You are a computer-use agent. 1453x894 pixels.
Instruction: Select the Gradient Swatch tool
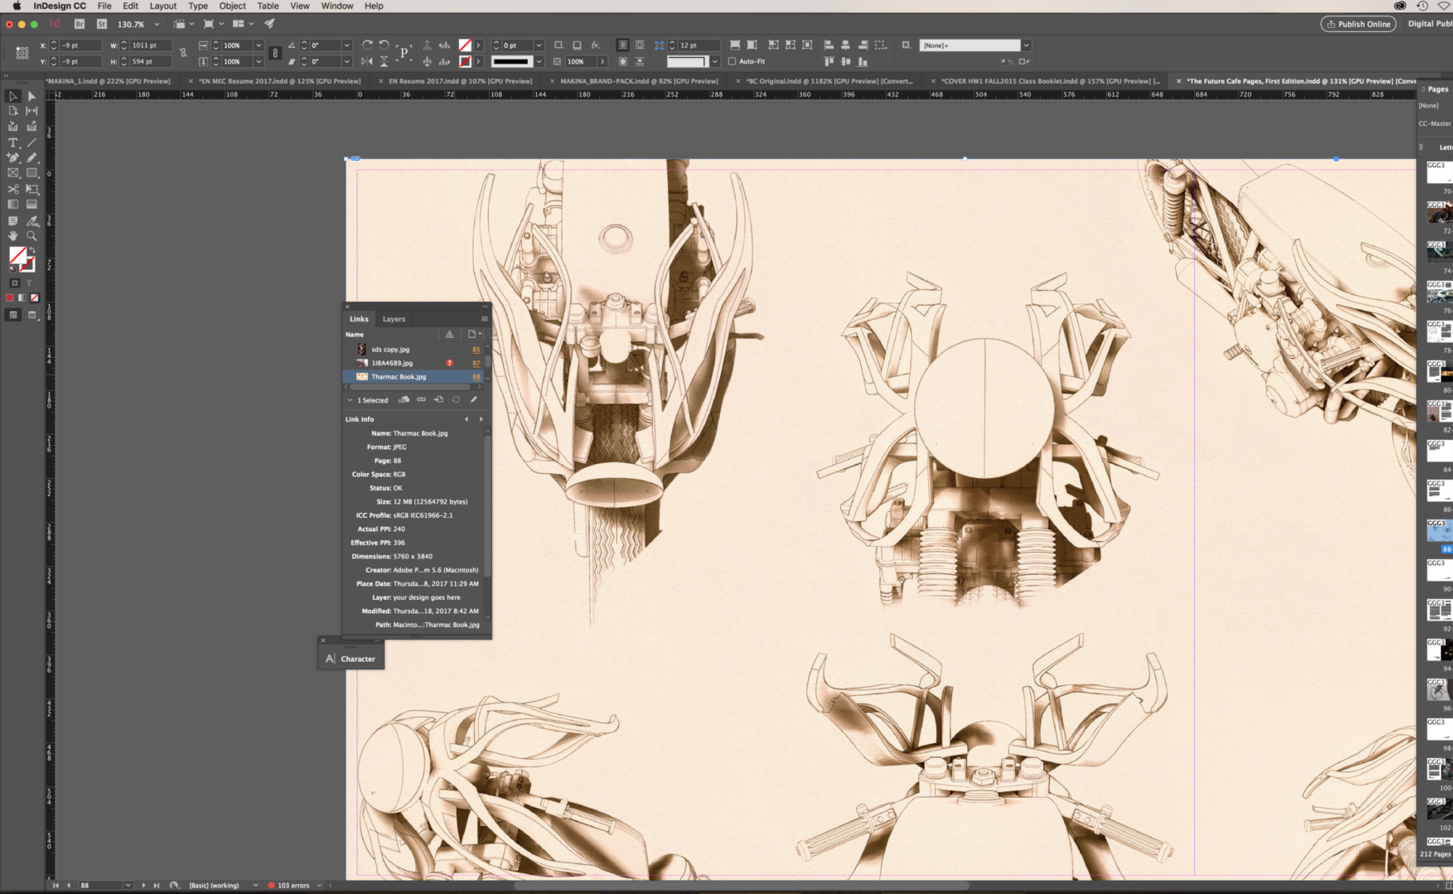[x=13, y=204]
